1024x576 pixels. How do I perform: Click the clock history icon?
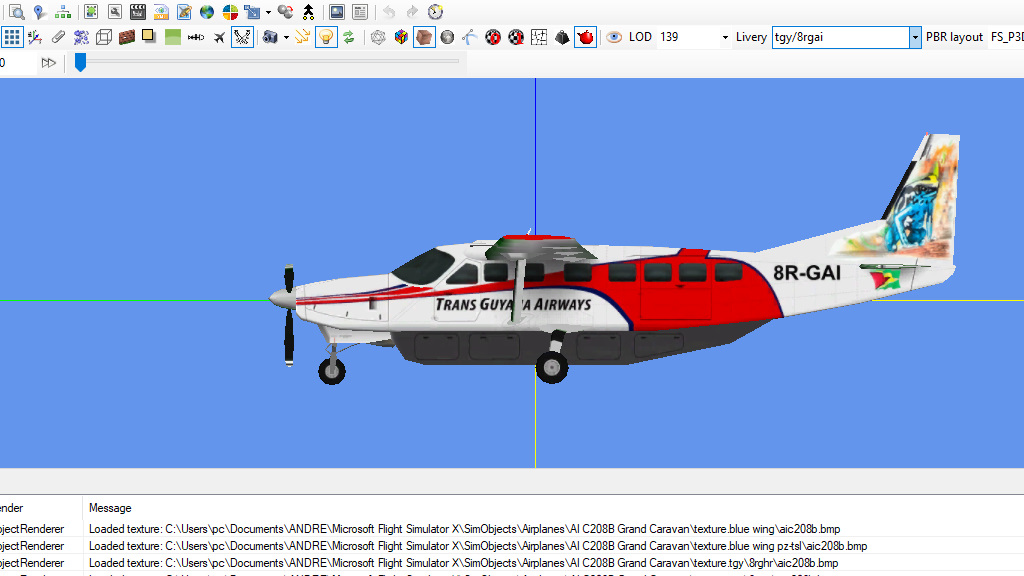tap(436, 12)
